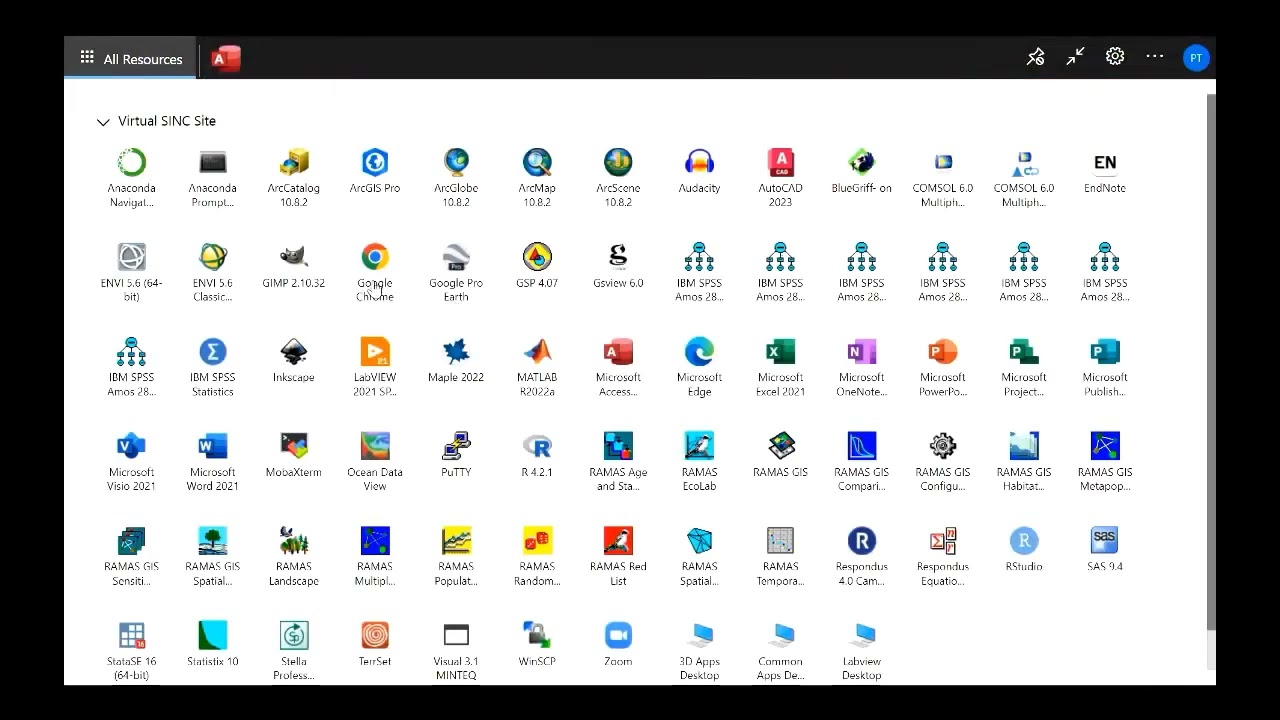
Task: Open Microsoft PowerPoint
Action: pos(943,367)
